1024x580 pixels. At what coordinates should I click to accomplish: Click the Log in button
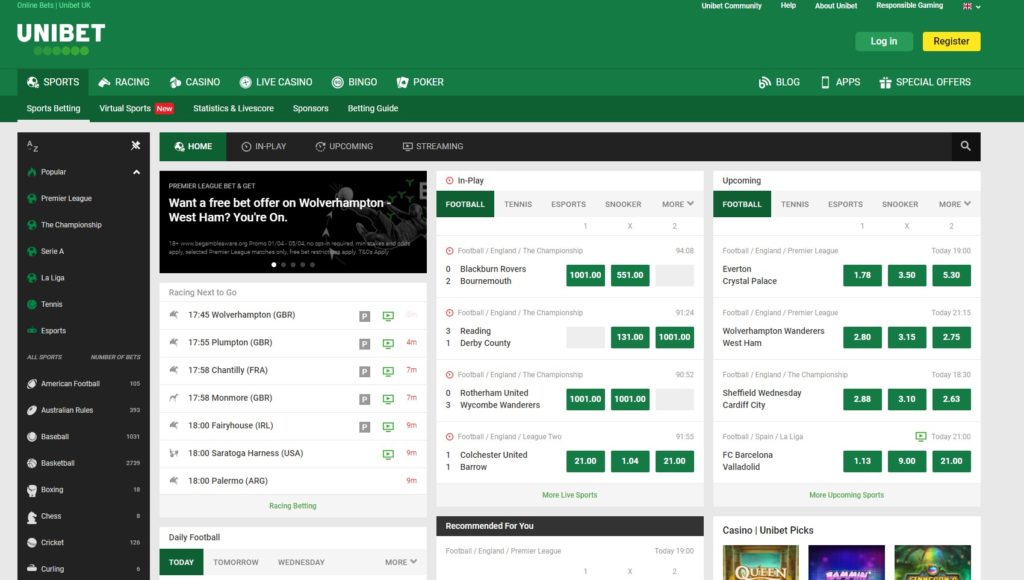pyautogui.click(x=884, y=41)
